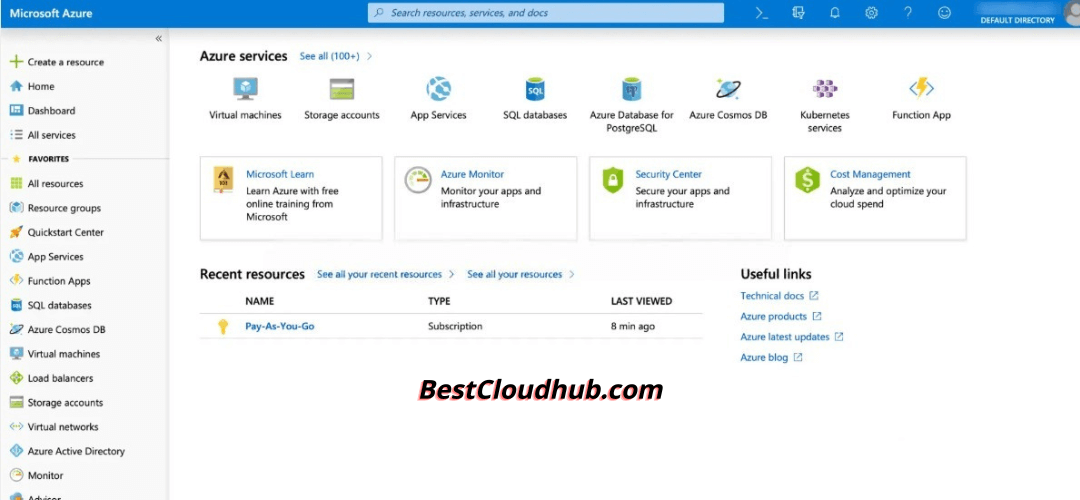
Task: Click the TYPE column header
Action: click(439, 302)
